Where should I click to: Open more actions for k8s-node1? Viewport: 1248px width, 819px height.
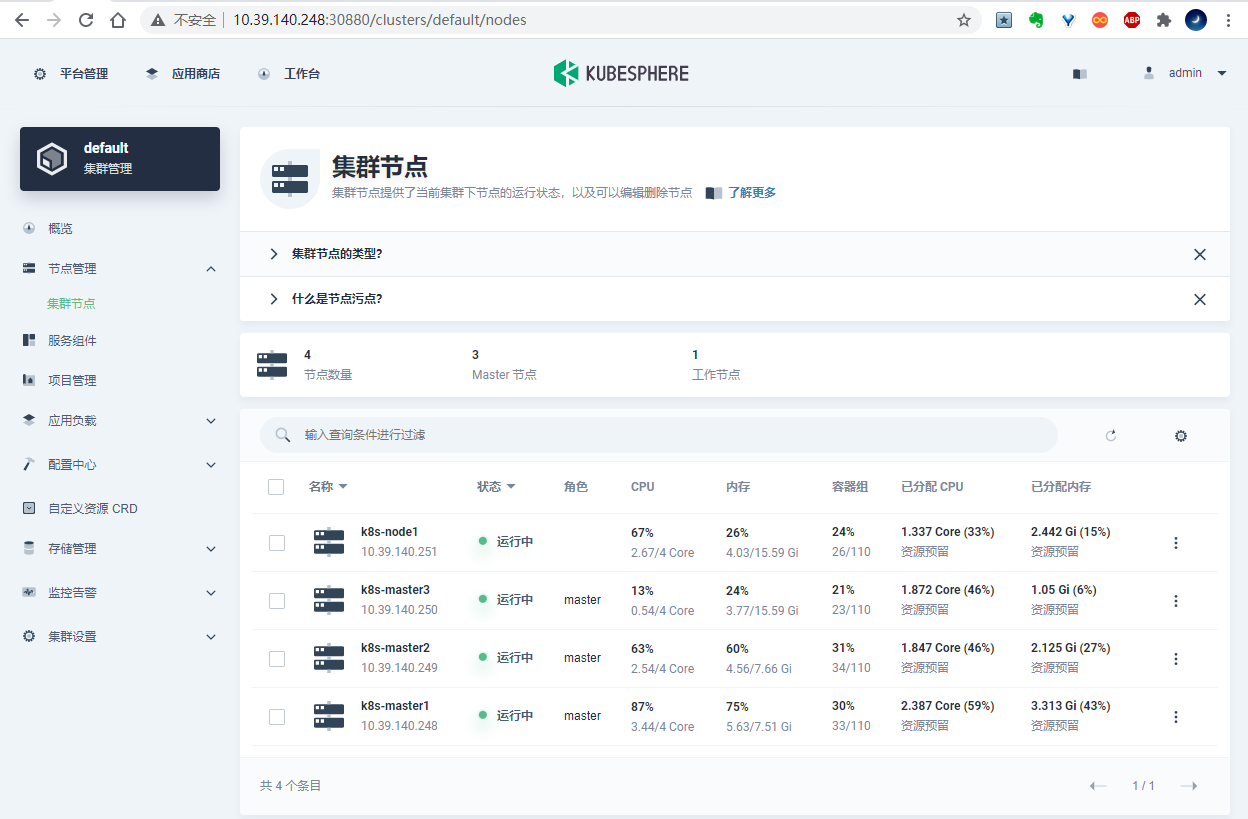pos(1176,543)
